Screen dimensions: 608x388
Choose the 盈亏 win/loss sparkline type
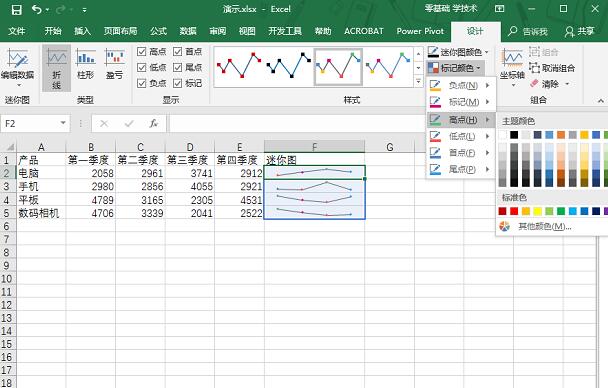click(114, 65)
